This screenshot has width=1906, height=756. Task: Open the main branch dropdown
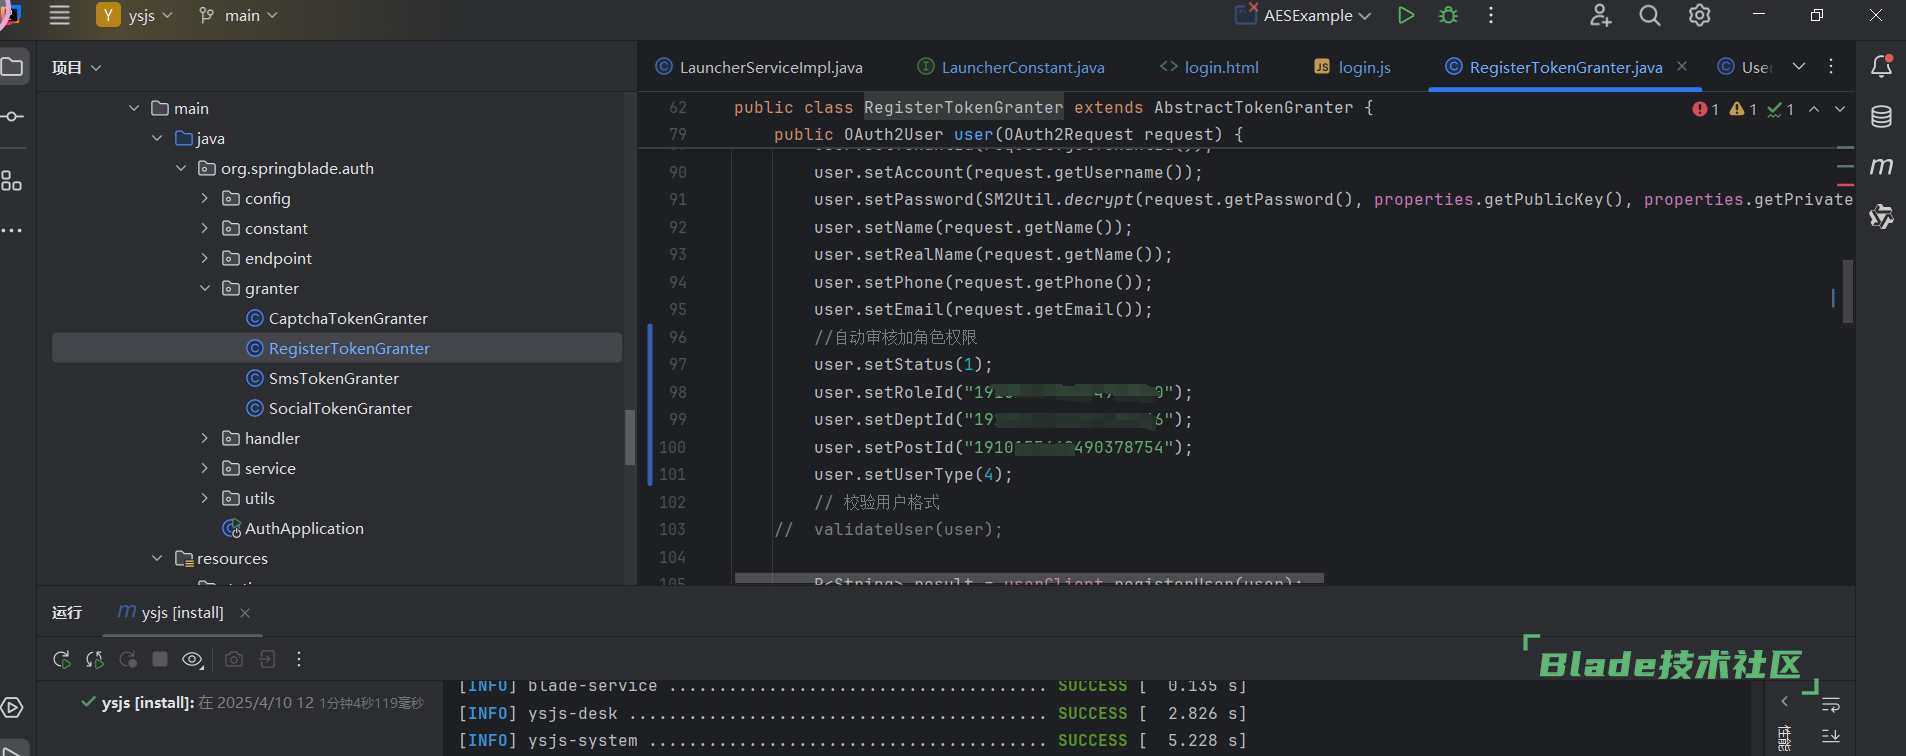tap(238, 15)
